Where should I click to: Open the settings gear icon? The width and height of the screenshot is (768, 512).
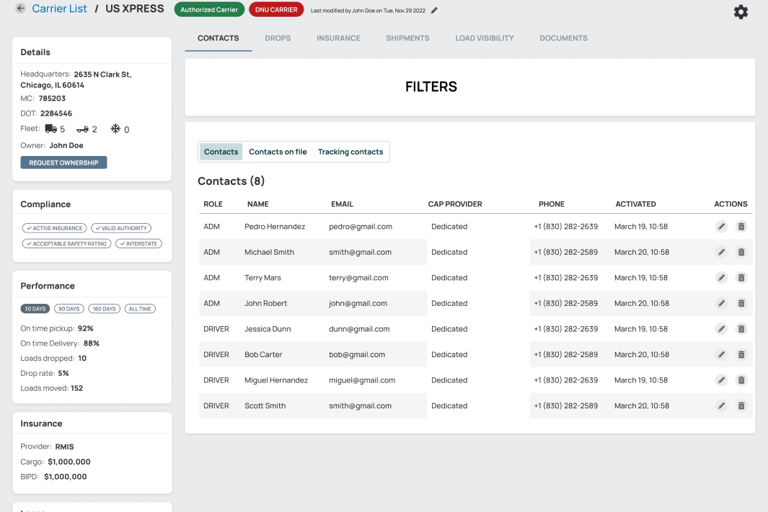coord(741,12)
